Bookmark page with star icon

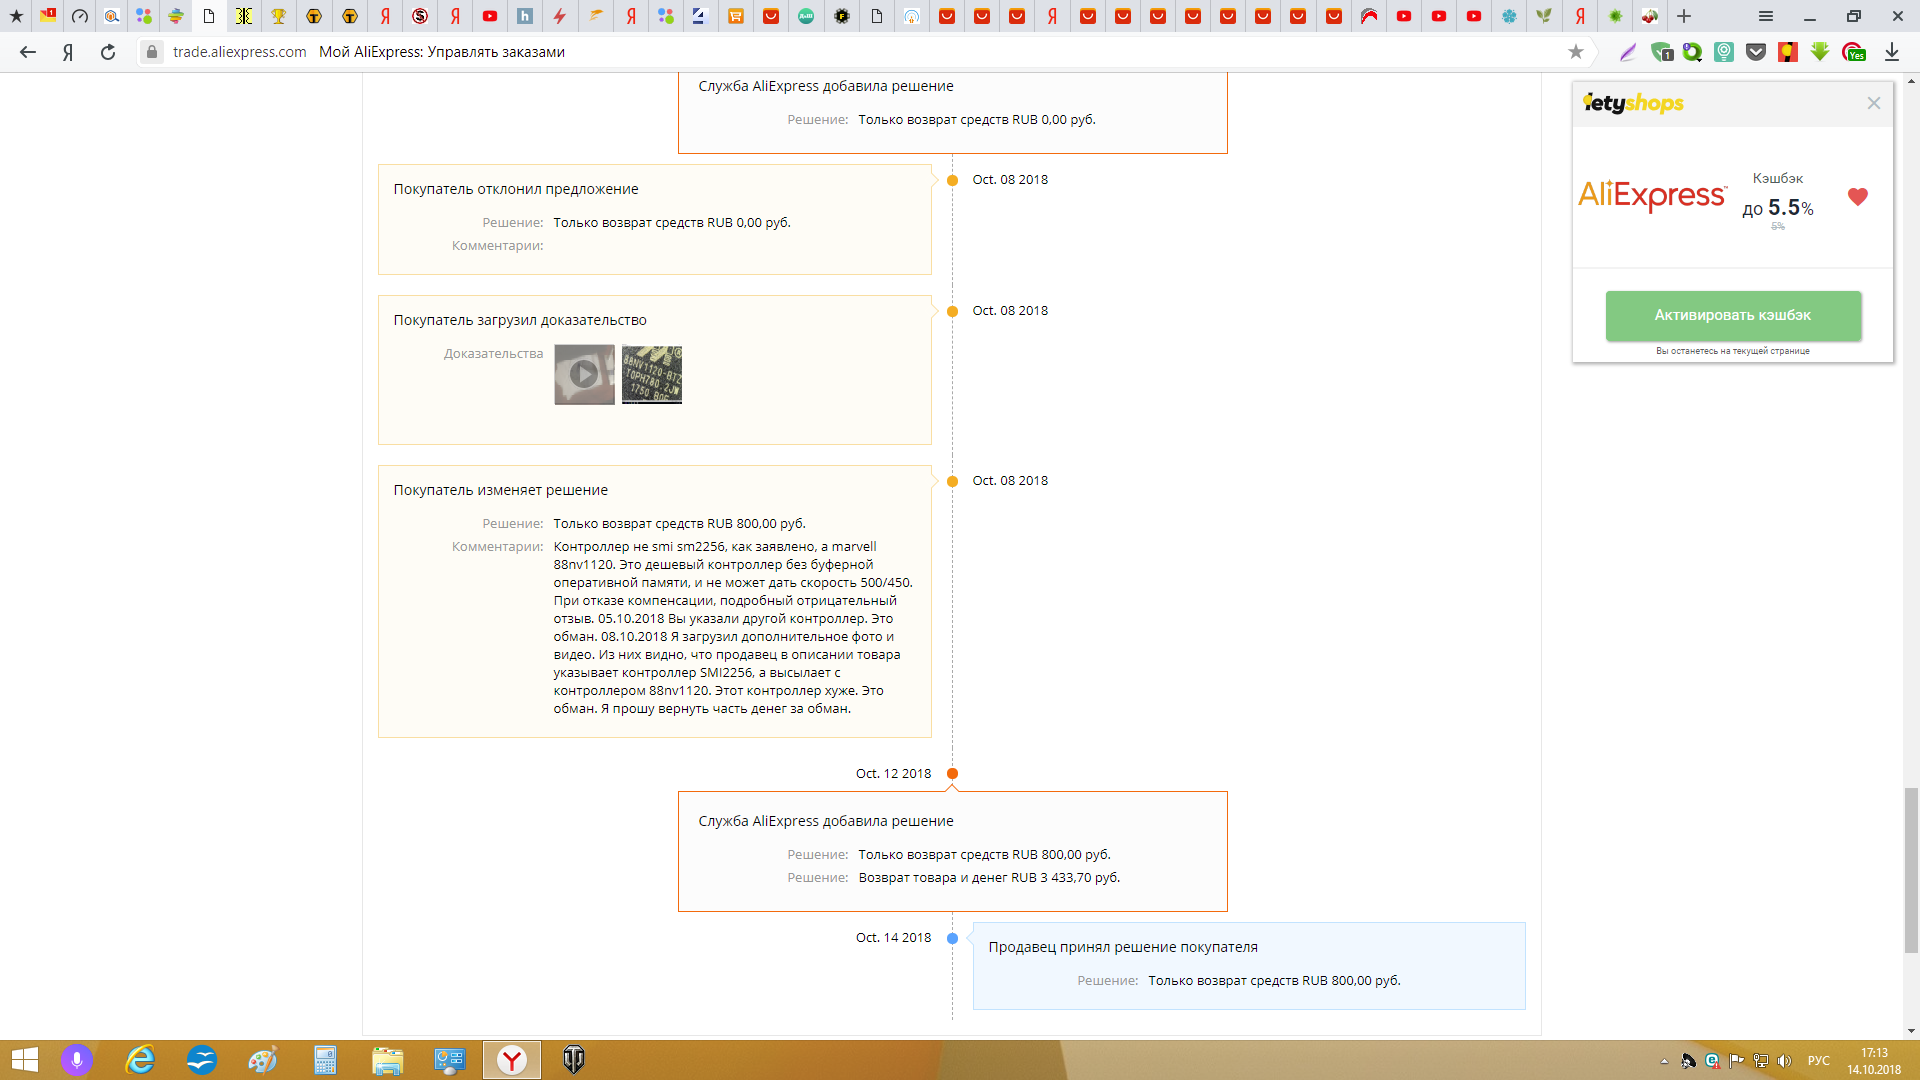pyautogui.click(x=1576, y=52)
